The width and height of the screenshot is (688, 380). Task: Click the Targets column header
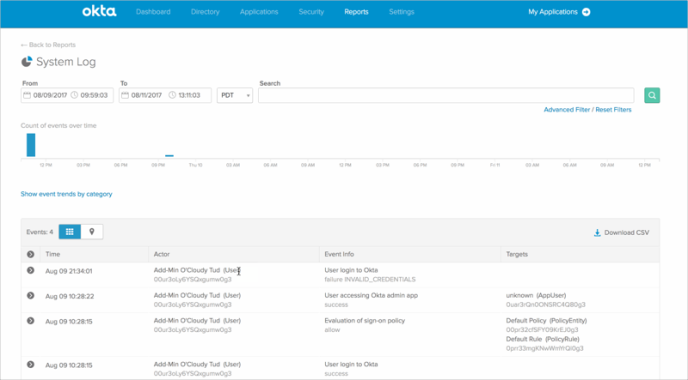pyautogui.click(x=517, y=254)
